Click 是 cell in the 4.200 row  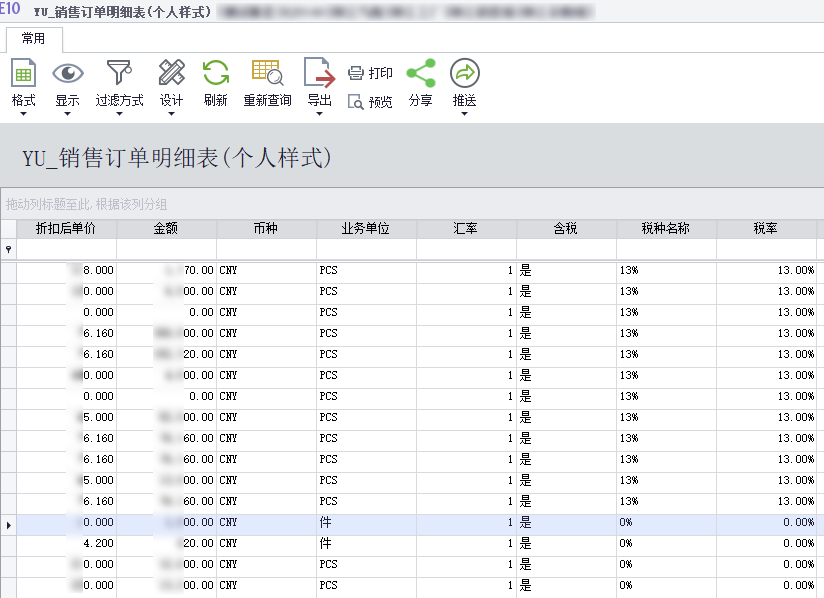coord(566,544)
